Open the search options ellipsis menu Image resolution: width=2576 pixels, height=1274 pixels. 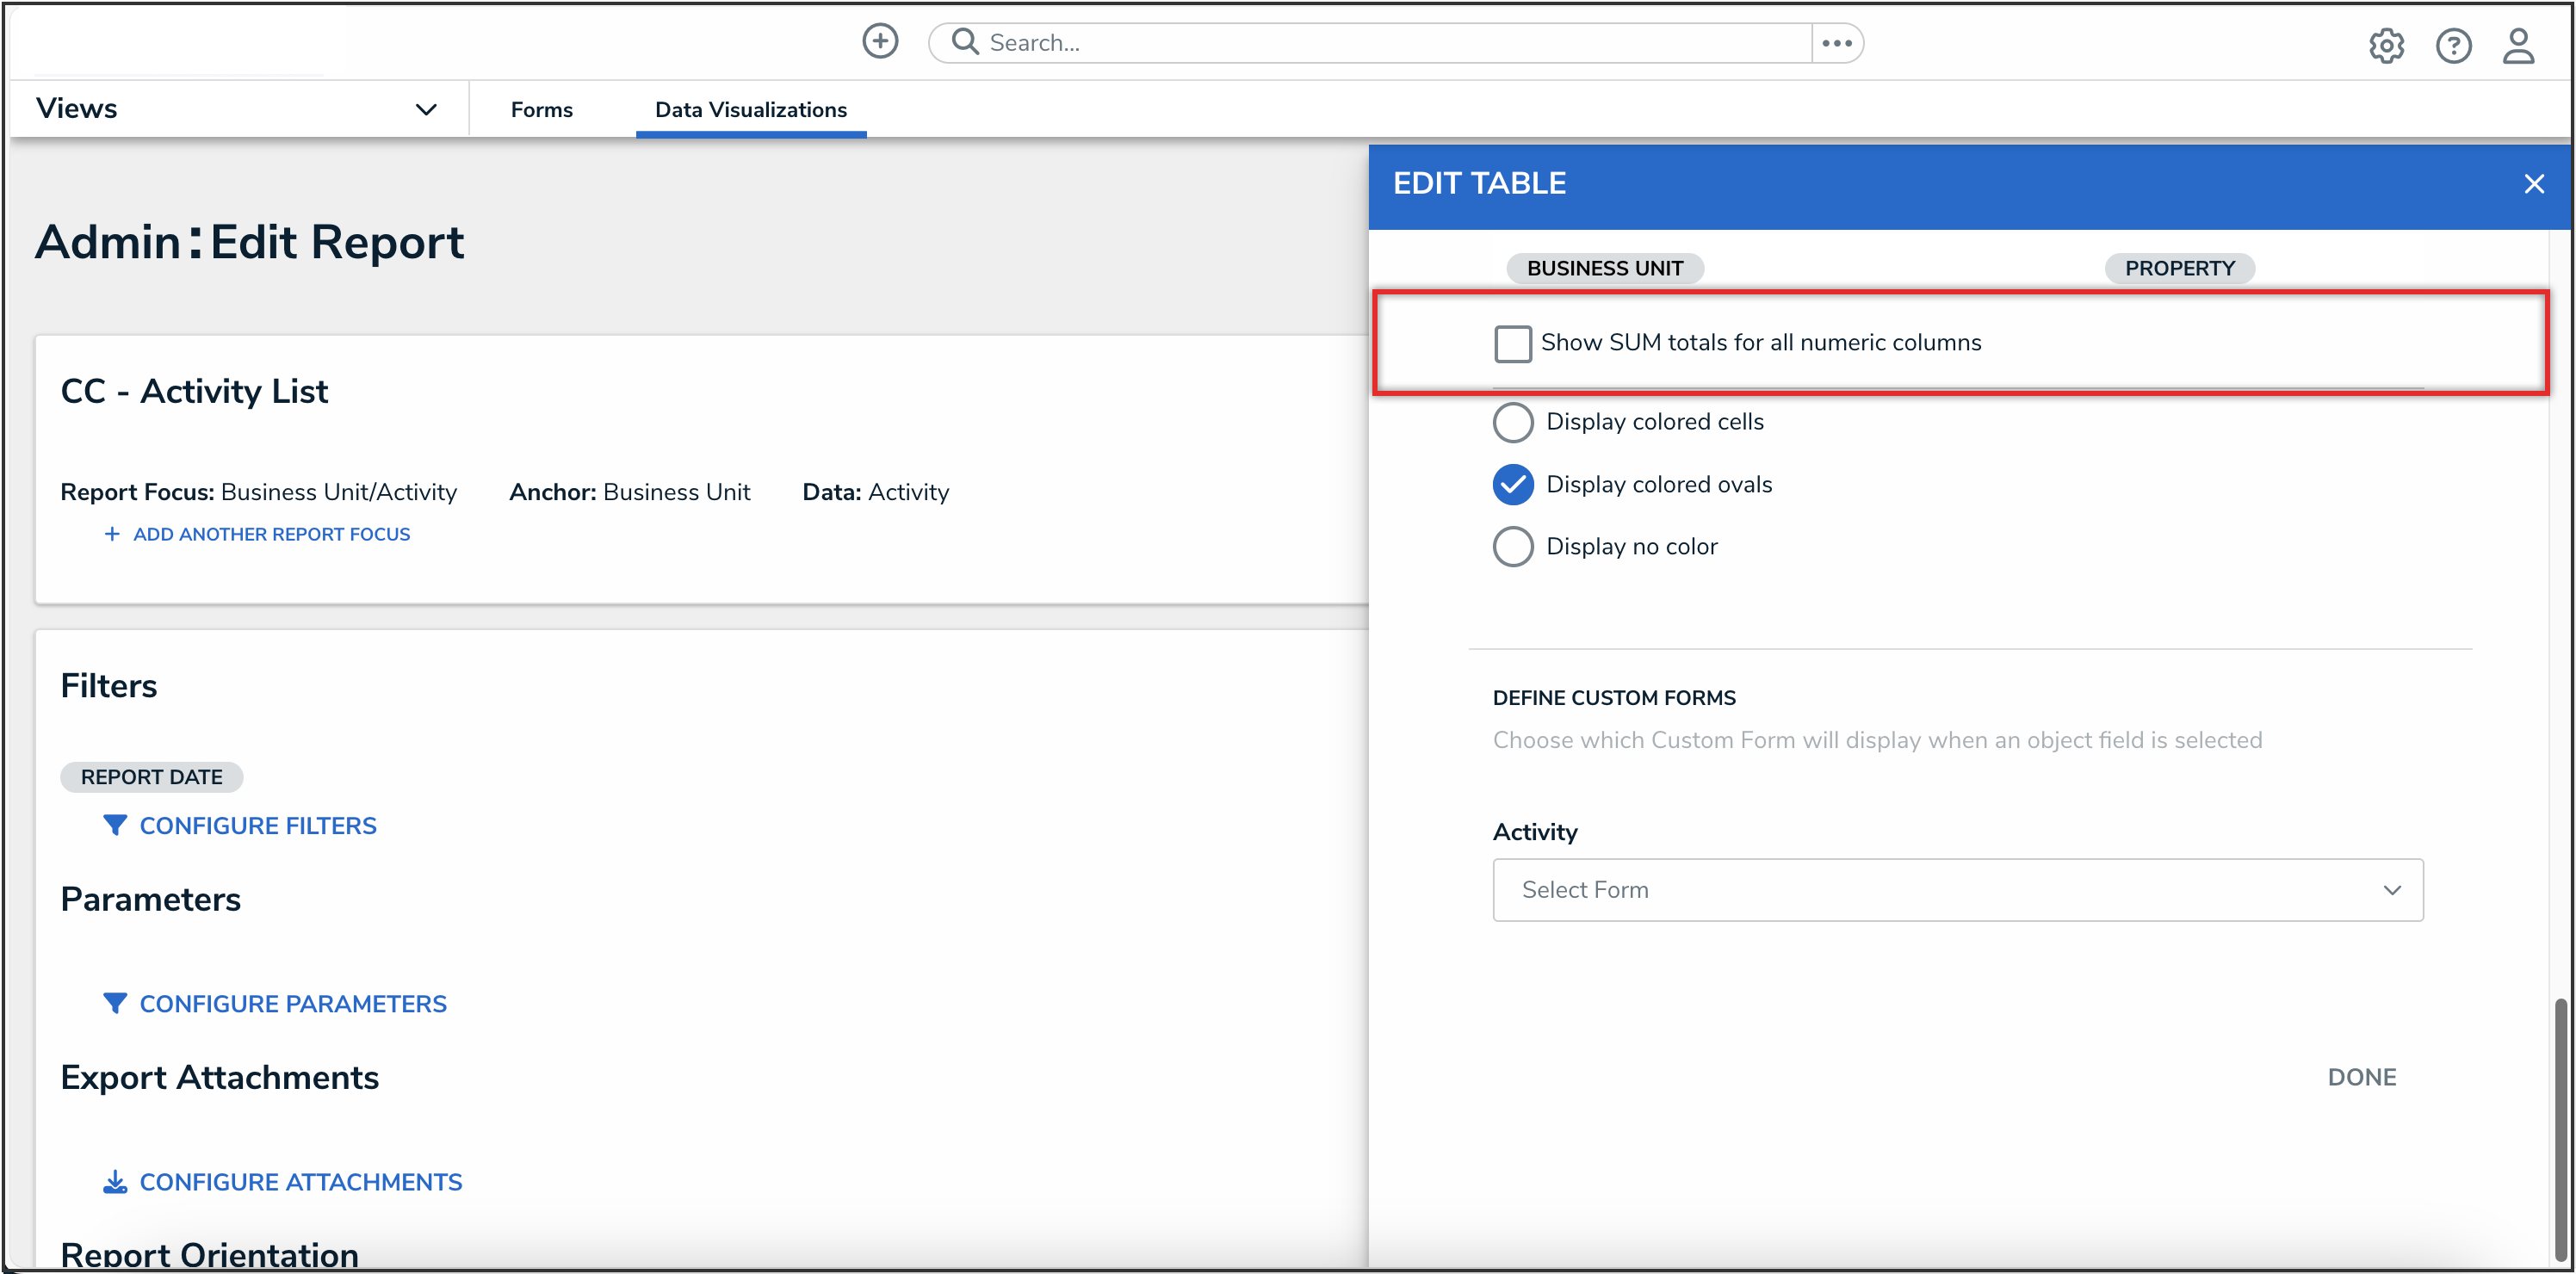pos(1836,43)
